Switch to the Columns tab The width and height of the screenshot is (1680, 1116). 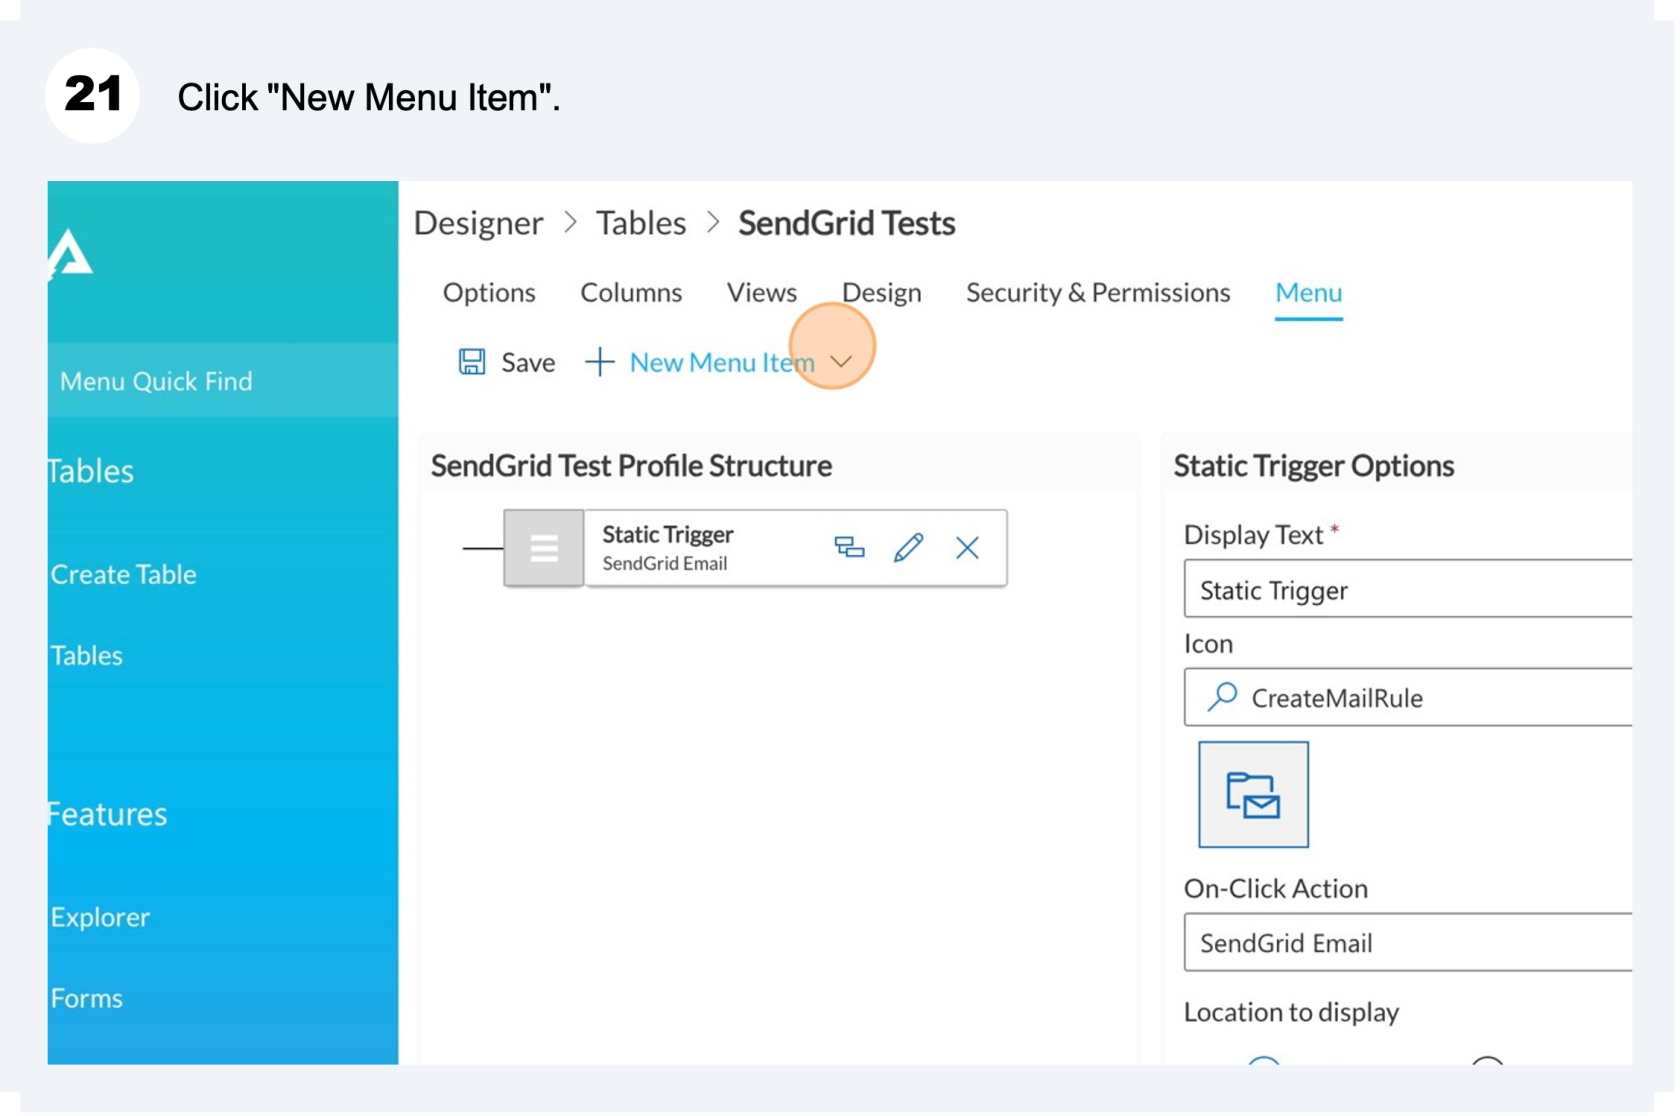coord(632,293)
